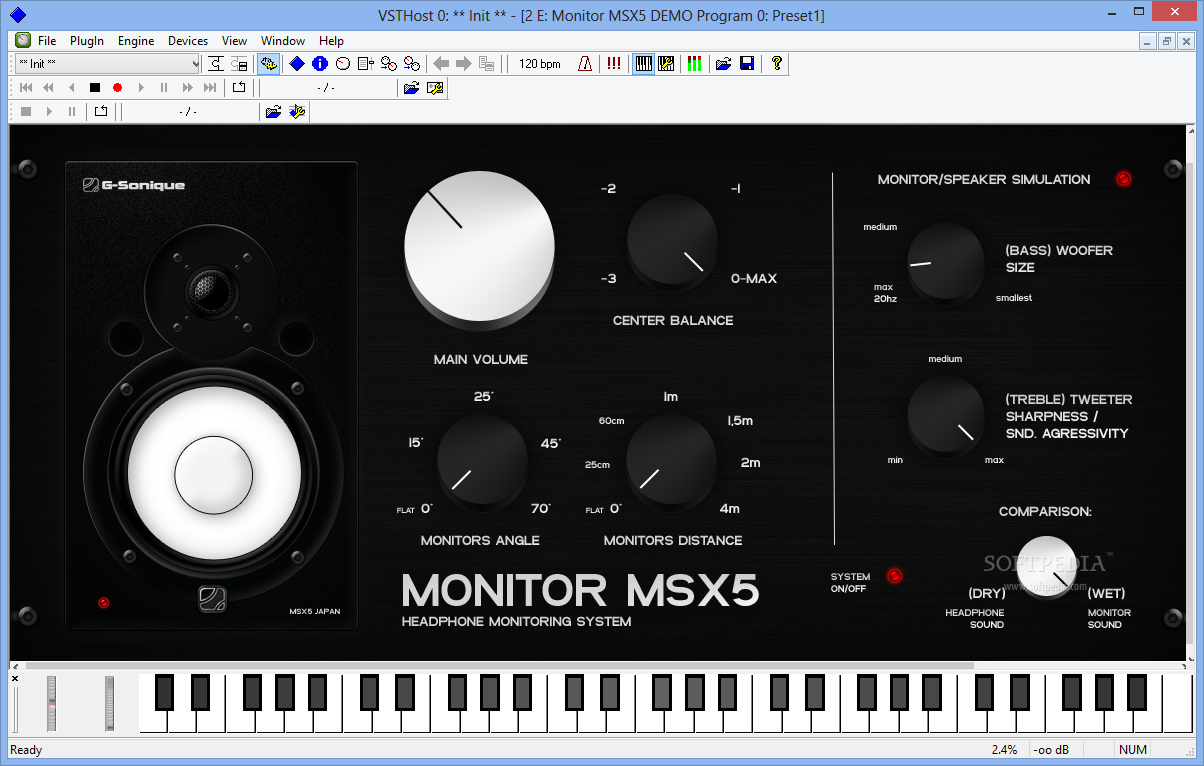Click the play button in third toolbar row
This screenshot has width=1204, height=766.
[49, 112]
